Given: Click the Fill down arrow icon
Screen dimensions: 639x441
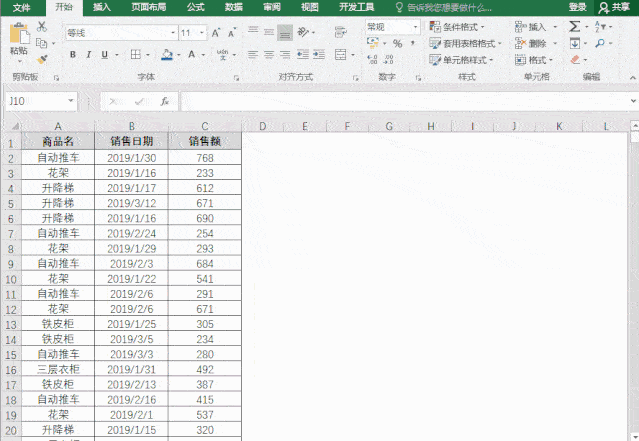Looking at the screenshot, I should pos(575,43).
